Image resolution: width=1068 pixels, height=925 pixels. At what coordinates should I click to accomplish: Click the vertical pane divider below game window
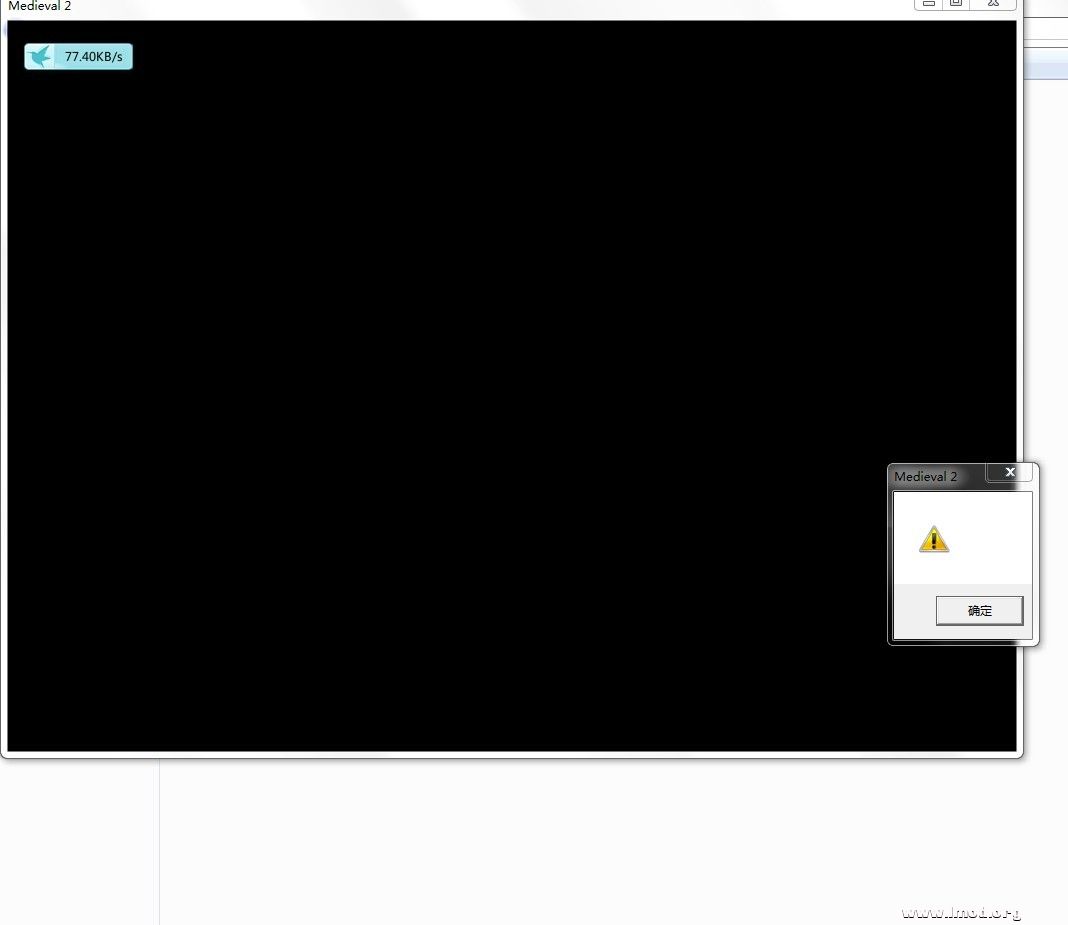coord(159,840)
